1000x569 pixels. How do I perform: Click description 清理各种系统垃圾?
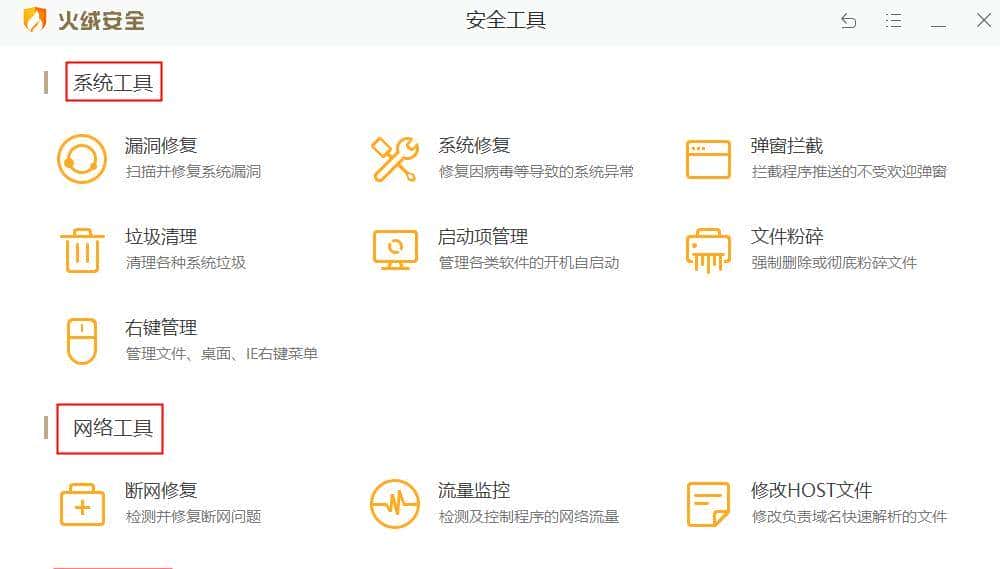point(186,263)
